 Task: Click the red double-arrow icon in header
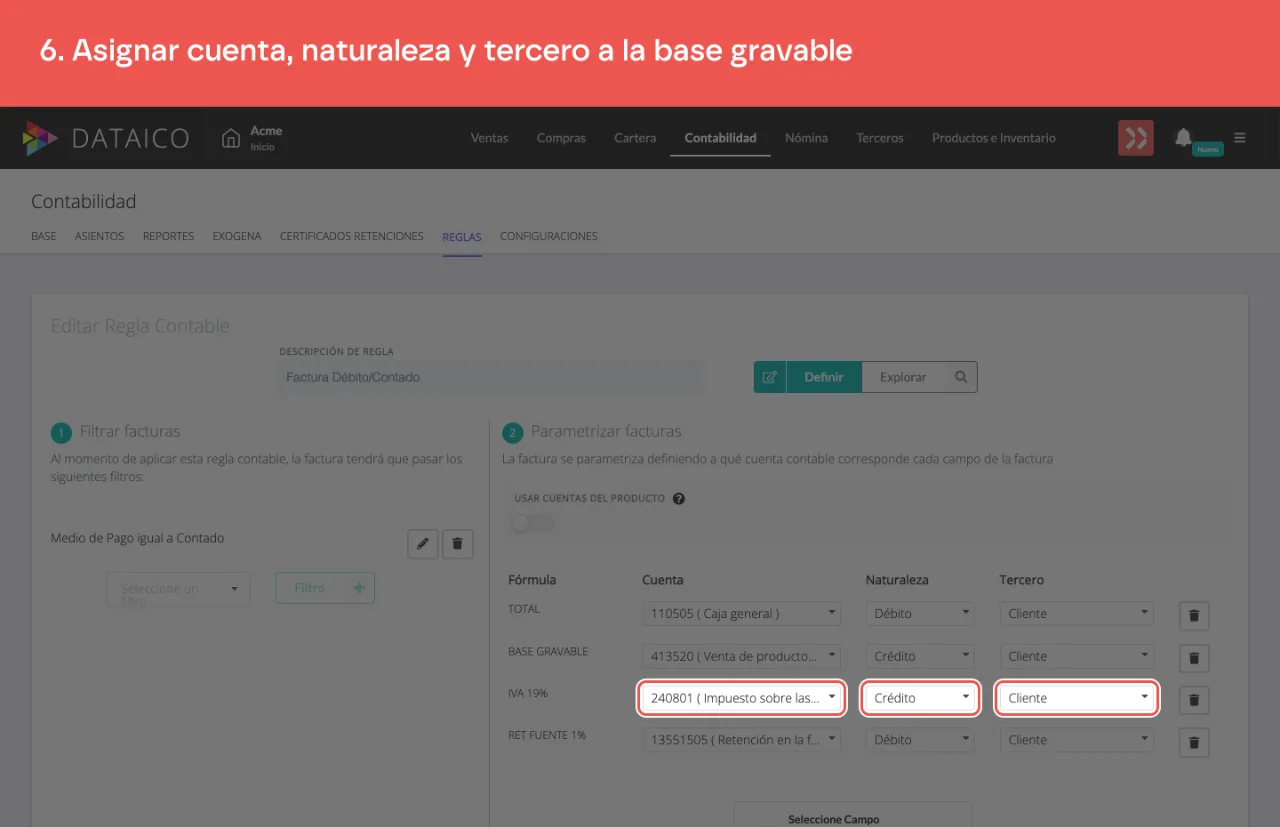pyautogui.click(x=1136, y=138)
